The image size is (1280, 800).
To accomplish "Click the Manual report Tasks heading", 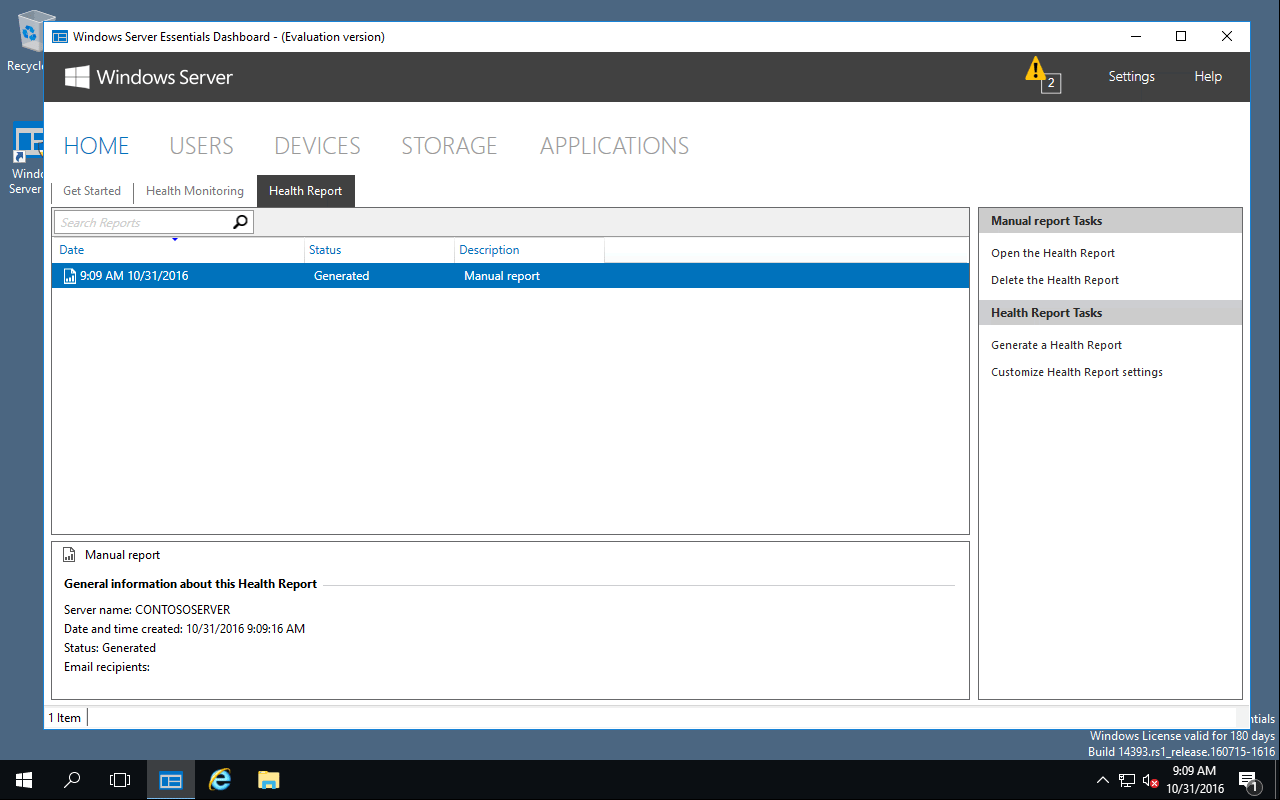I will pos(1046,221).
